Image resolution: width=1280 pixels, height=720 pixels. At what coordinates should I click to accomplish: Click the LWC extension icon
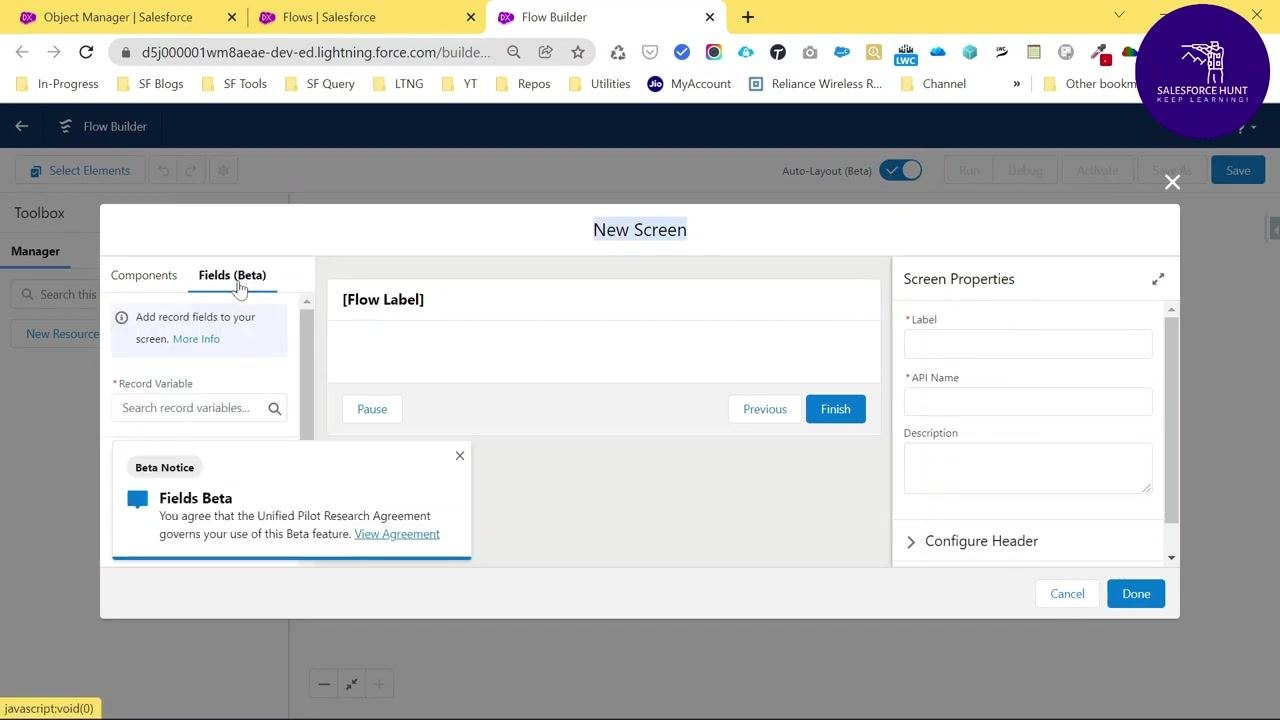pyautogui.click(x=905, y=54)
